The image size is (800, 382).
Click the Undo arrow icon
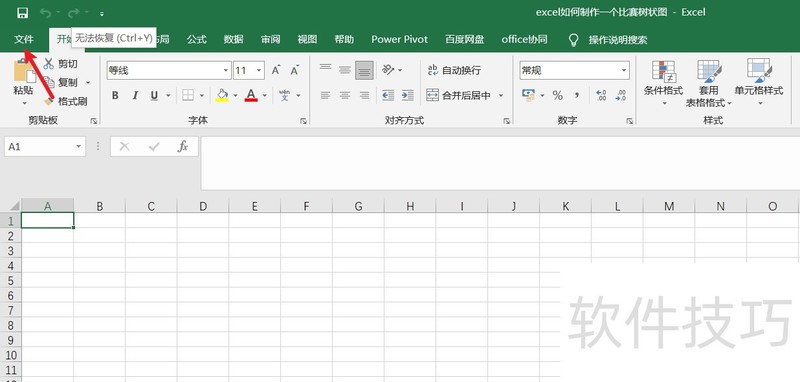(46, 13)
